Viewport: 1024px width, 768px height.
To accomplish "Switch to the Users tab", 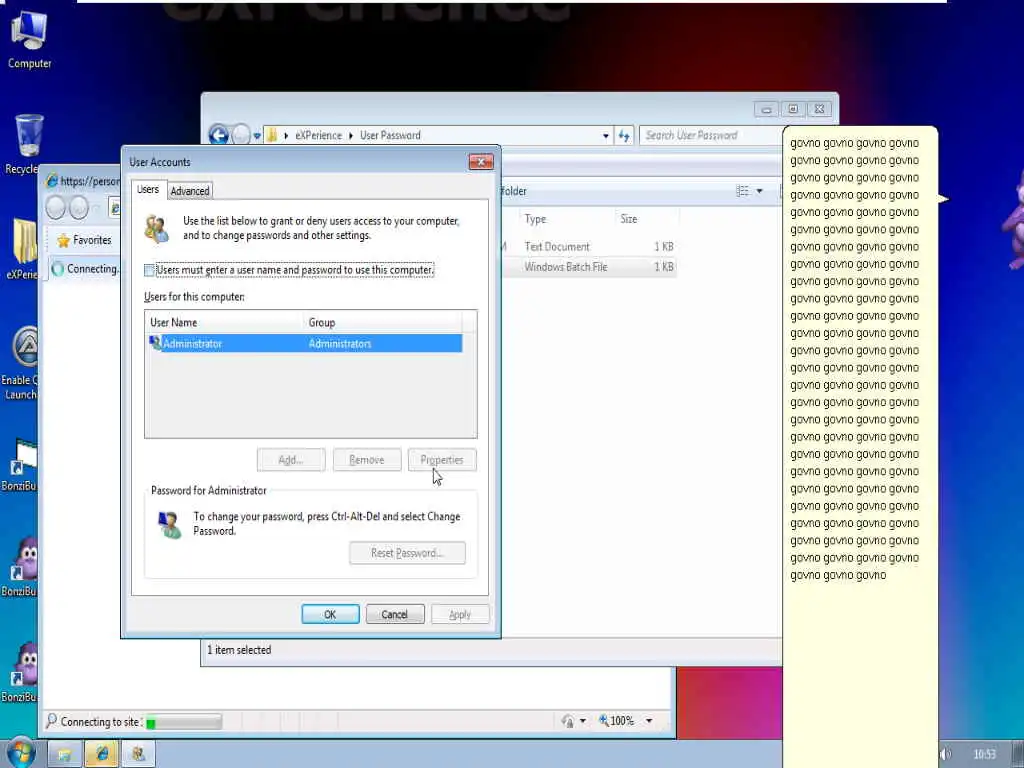I will coord(148,189).
